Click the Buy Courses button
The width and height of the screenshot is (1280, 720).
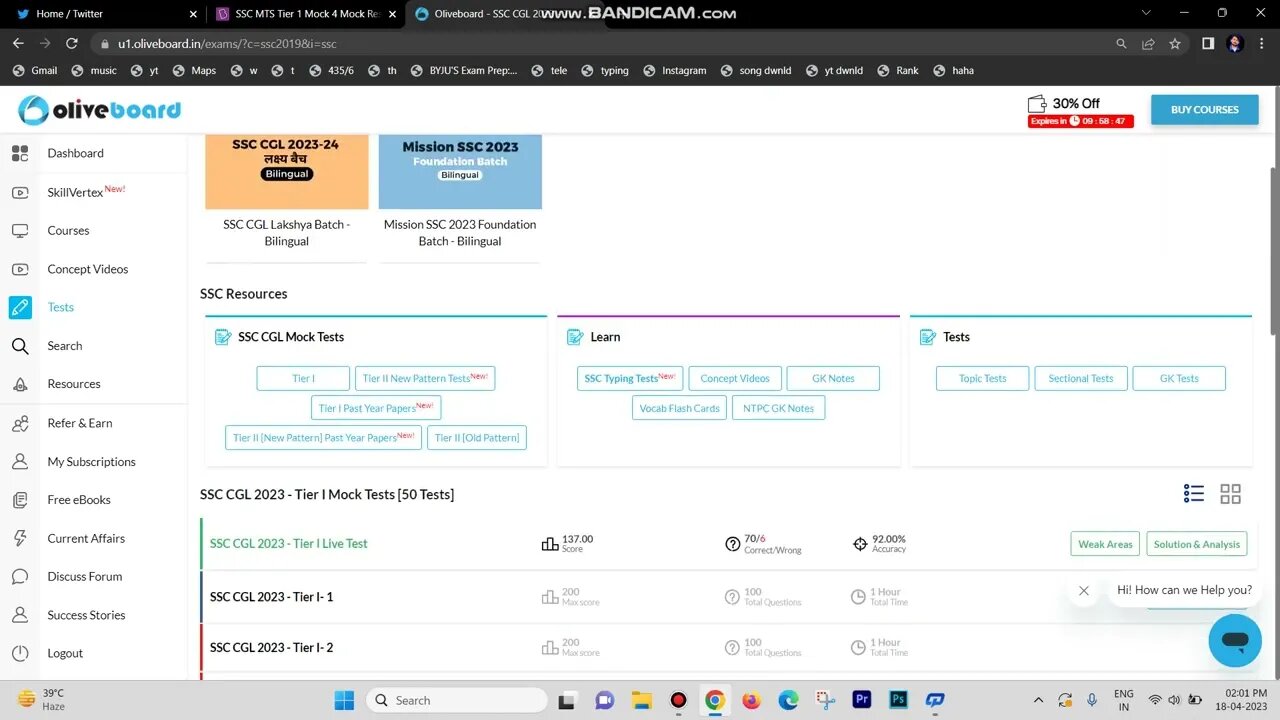pyautogui.click(x=1205, y=110)
